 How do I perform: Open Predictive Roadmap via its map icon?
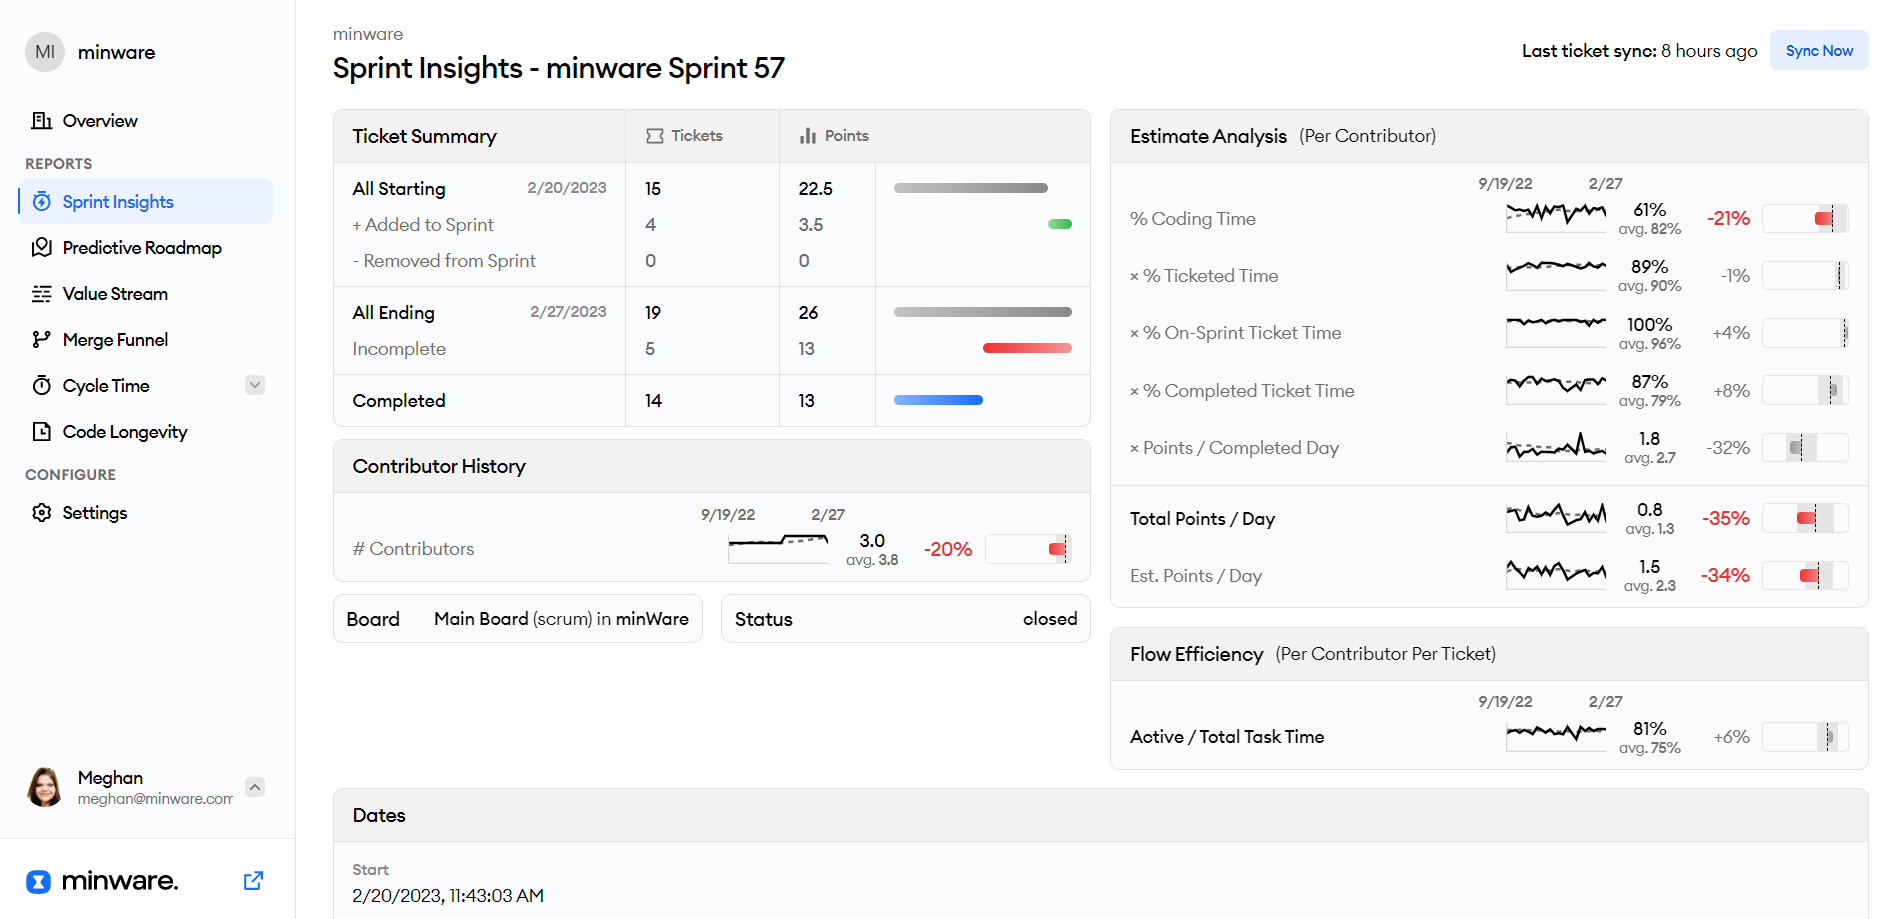(x=41, y=247)
